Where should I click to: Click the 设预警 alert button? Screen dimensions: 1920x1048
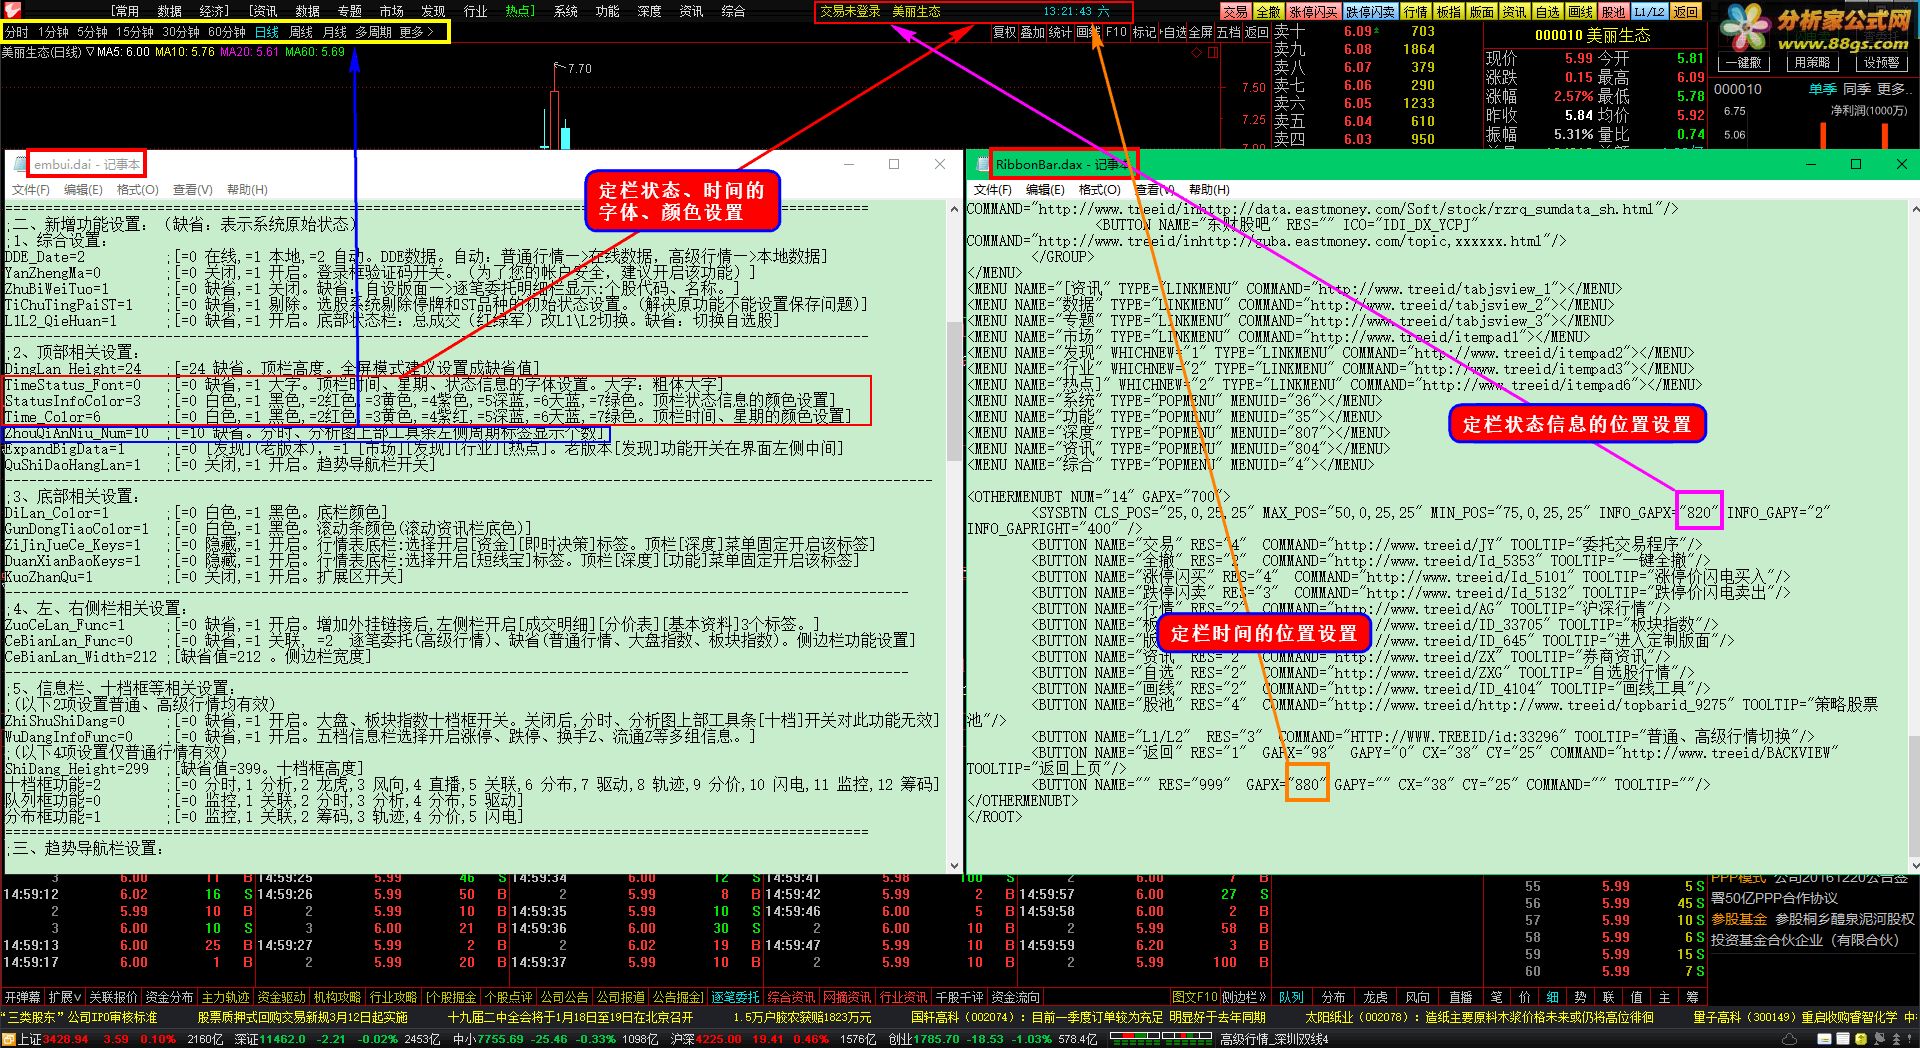(x=1881, y=62)
